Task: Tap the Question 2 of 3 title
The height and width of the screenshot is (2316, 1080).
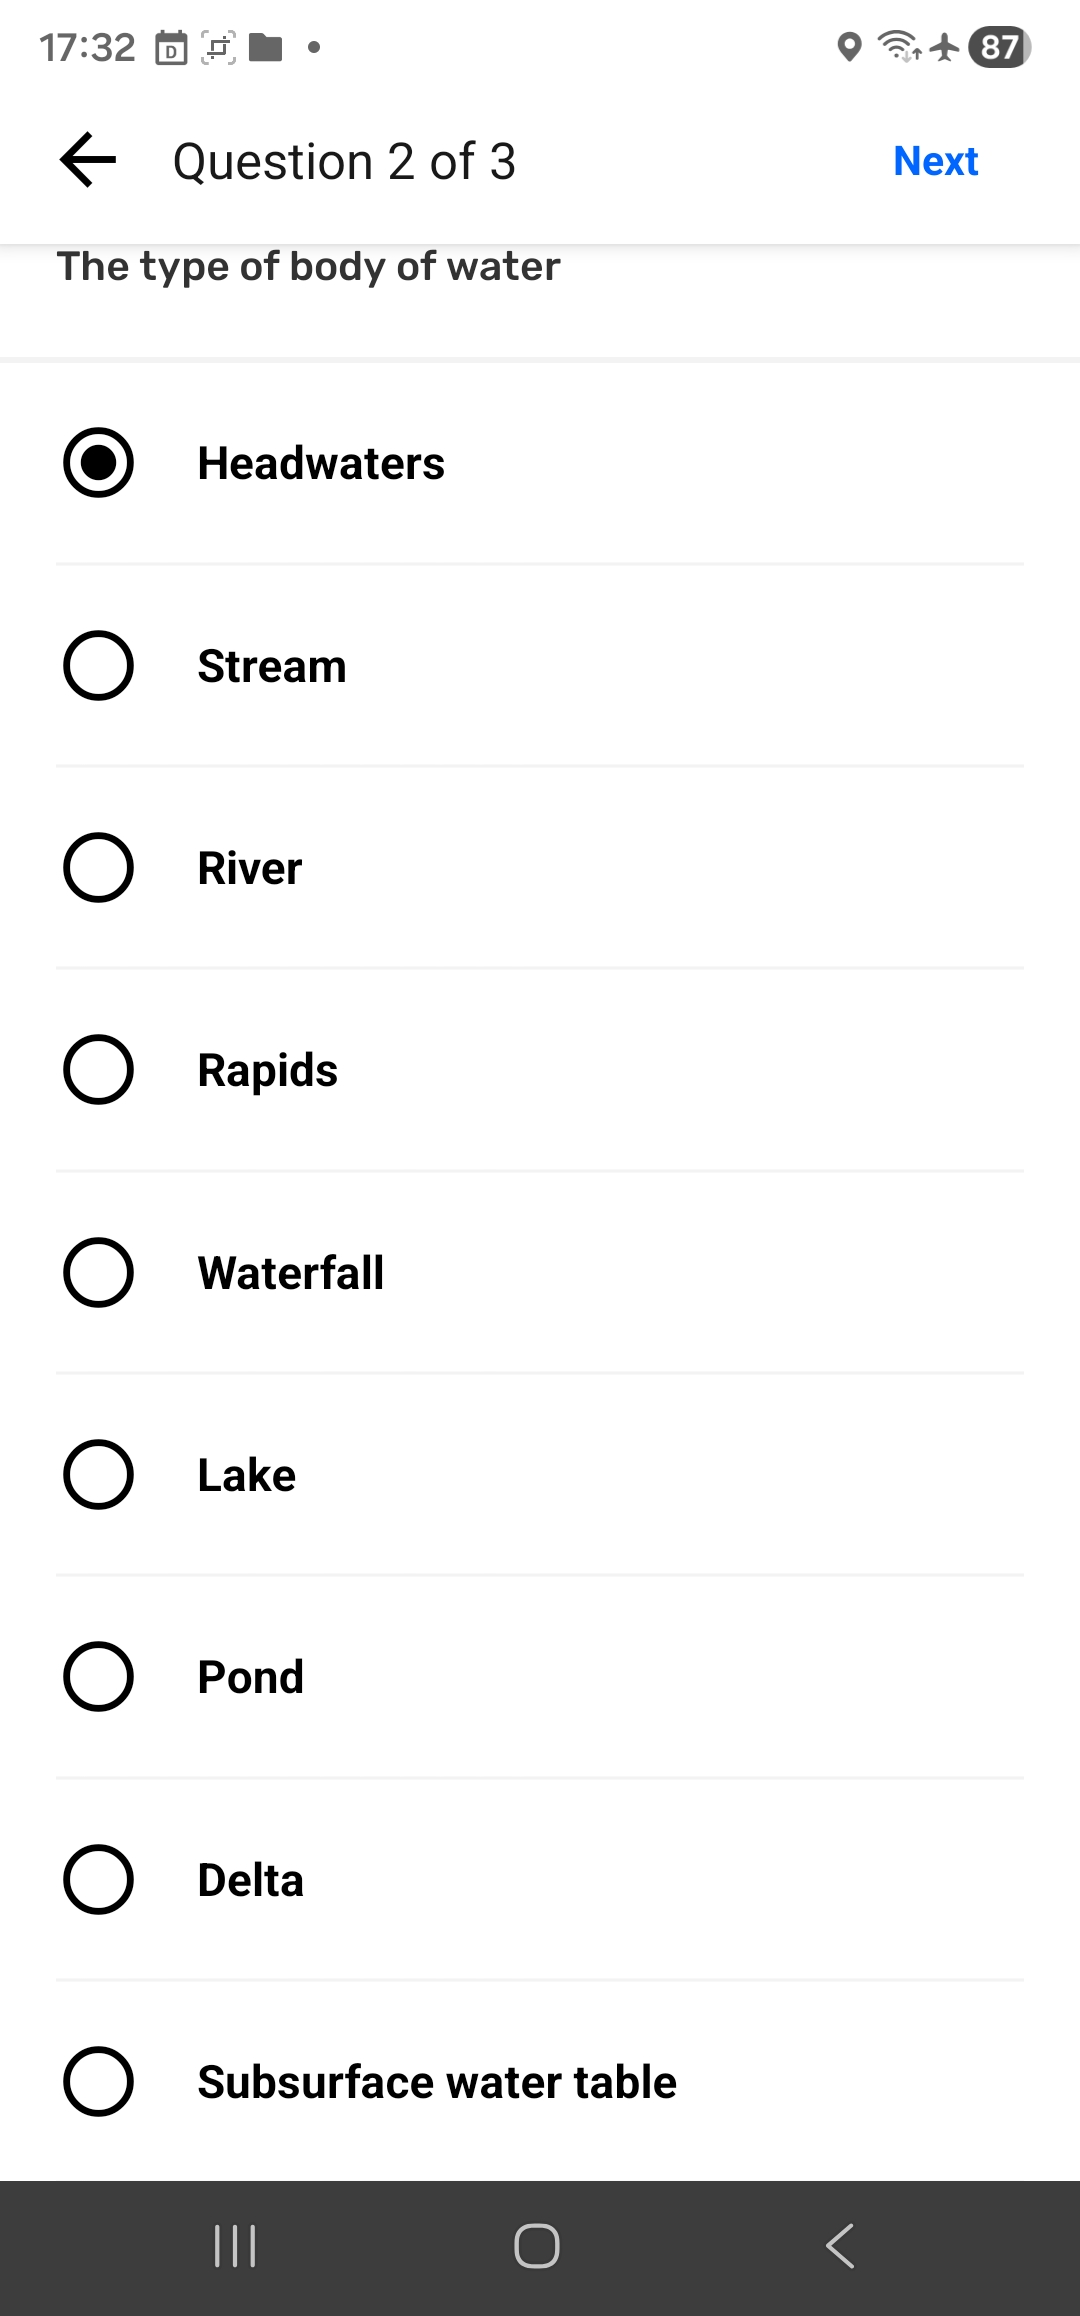Action: coord(344,161)
